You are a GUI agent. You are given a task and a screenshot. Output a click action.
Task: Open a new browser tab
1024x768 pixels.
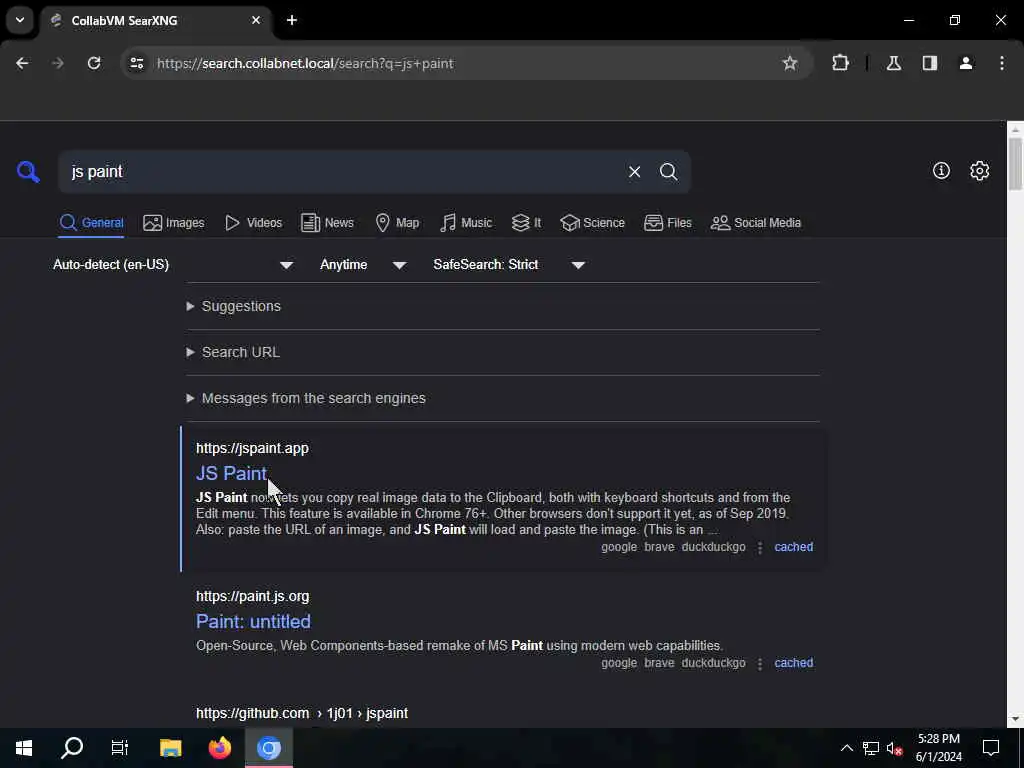(x=292, y=20)
